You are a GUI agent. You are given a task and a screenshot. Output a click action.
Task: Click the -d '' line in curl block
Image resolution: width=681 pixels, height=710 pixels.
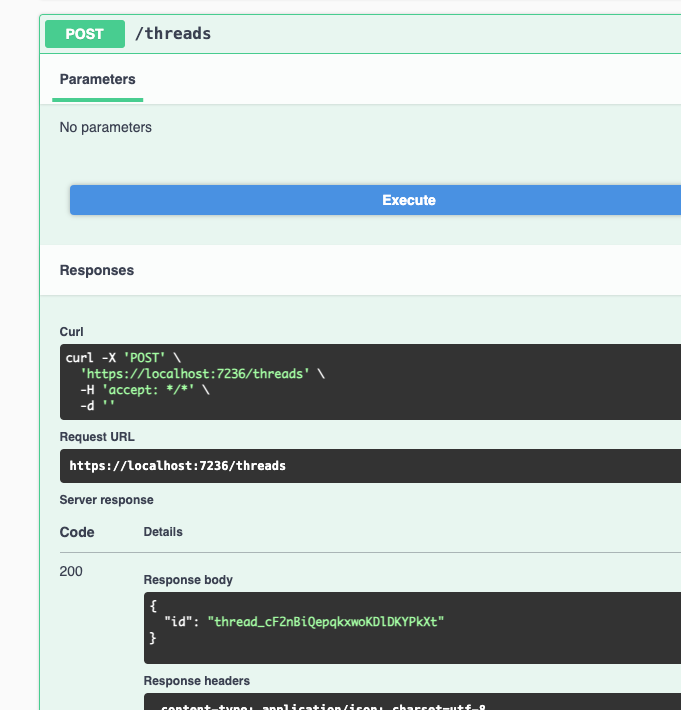pyautogui.click(x=97, y=405)
